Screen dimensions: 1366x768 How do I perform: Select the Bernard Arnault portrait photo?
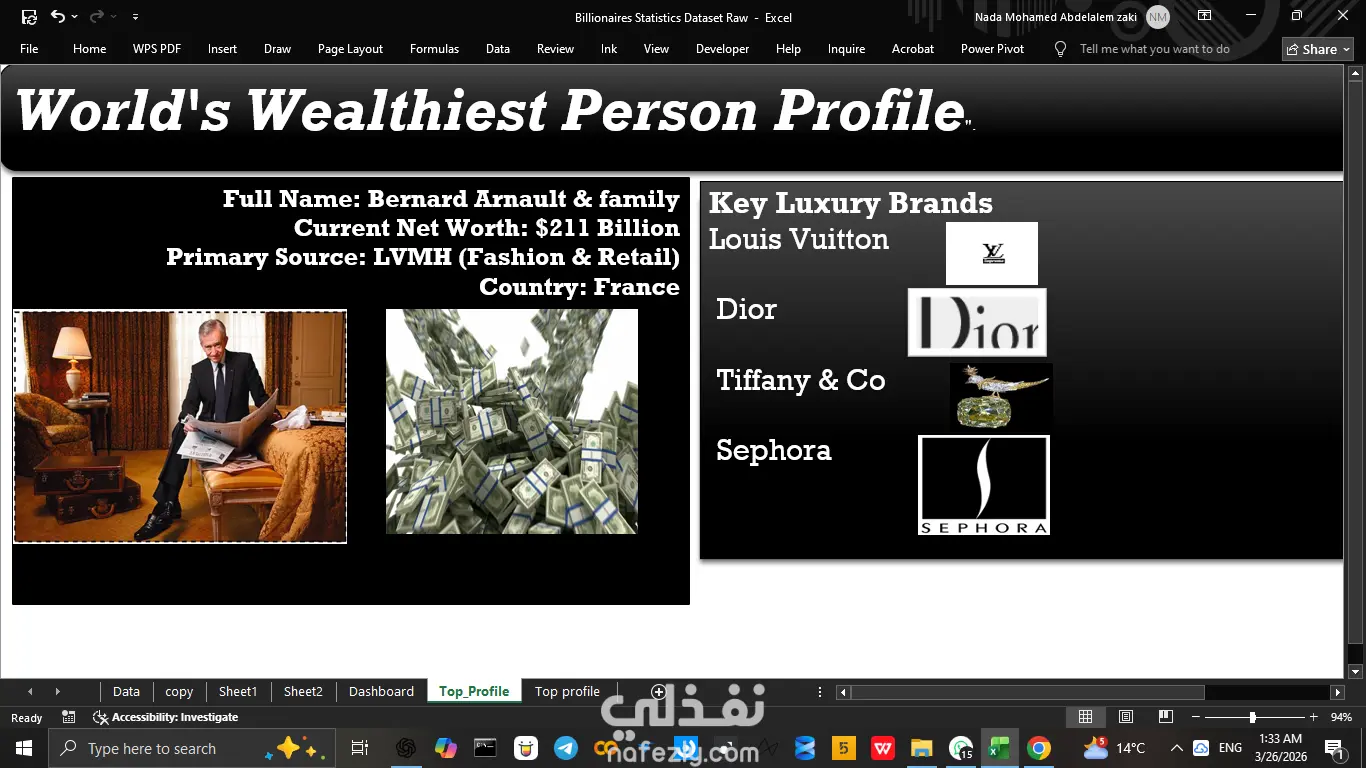tap(180, 426)
